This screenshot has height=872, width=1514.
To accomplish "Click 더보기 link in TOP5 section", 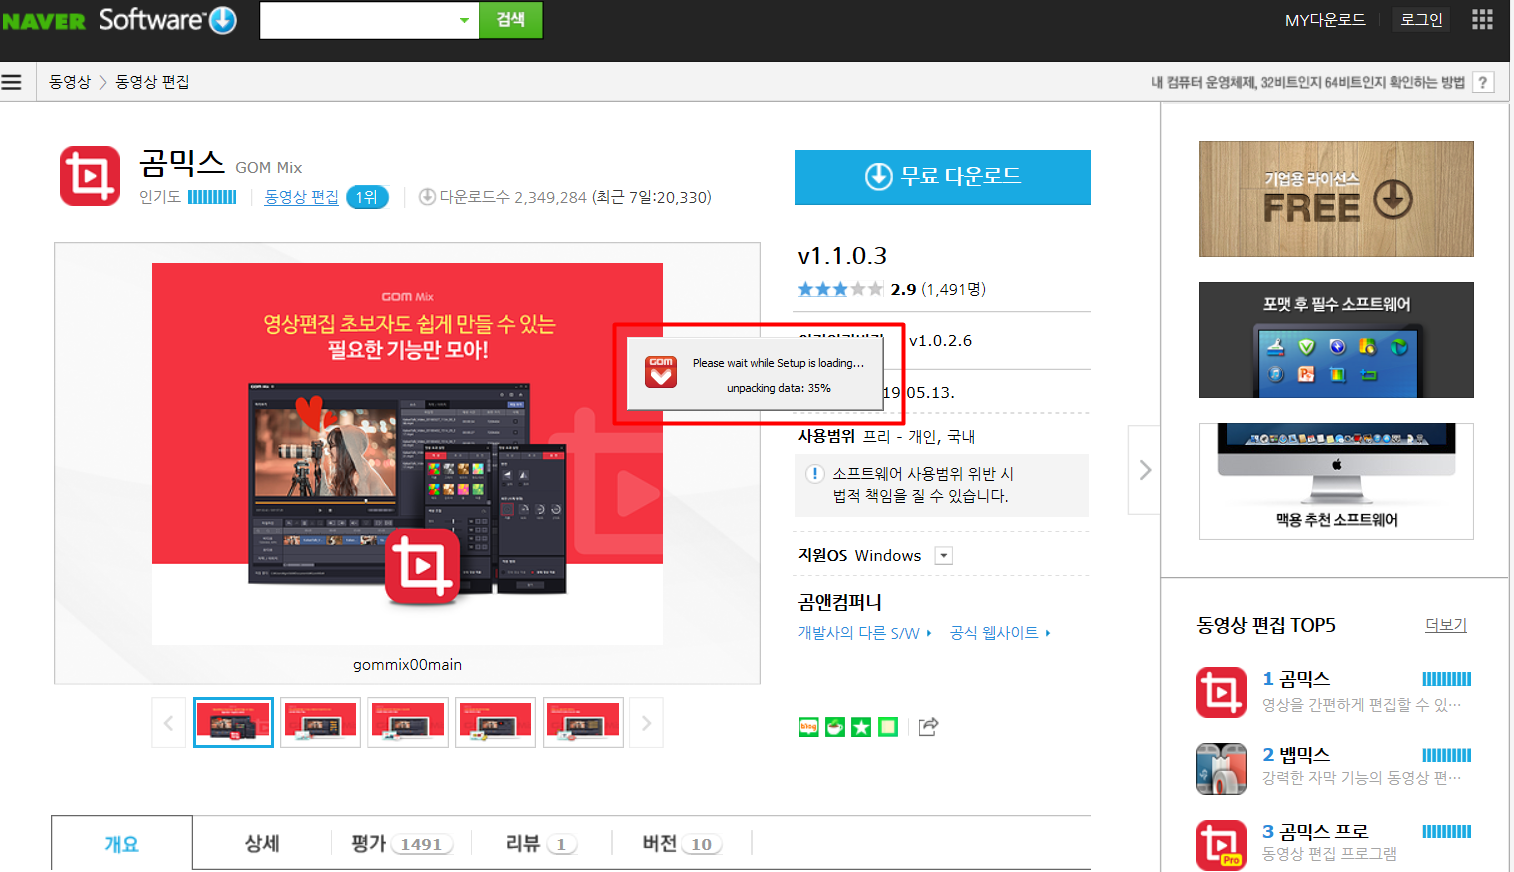I will coord(1446,625).
